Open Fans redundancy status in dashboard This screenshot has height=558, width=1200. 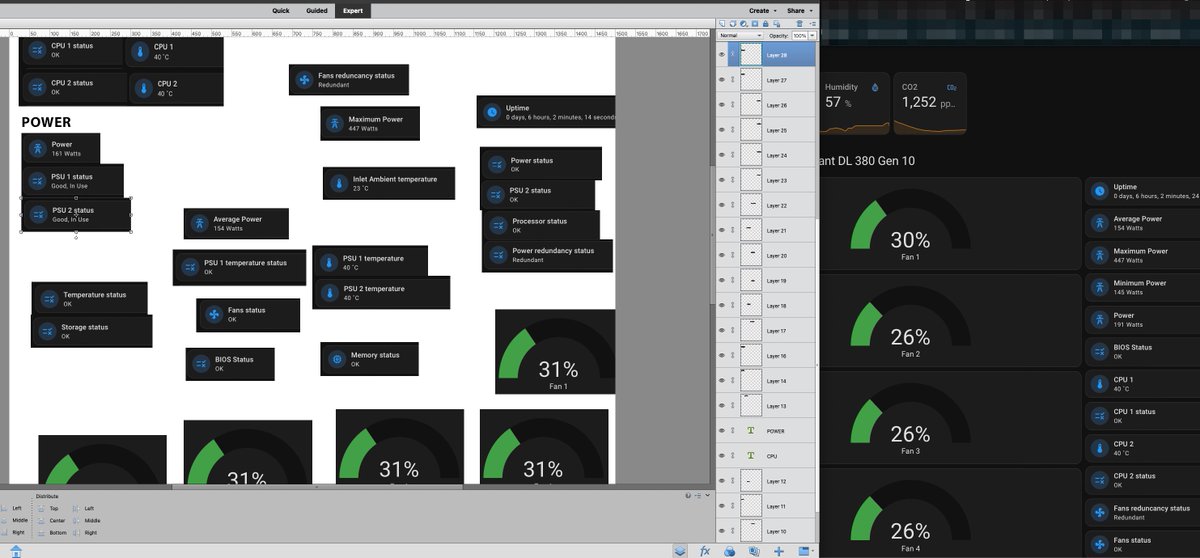click(1142, 512)
